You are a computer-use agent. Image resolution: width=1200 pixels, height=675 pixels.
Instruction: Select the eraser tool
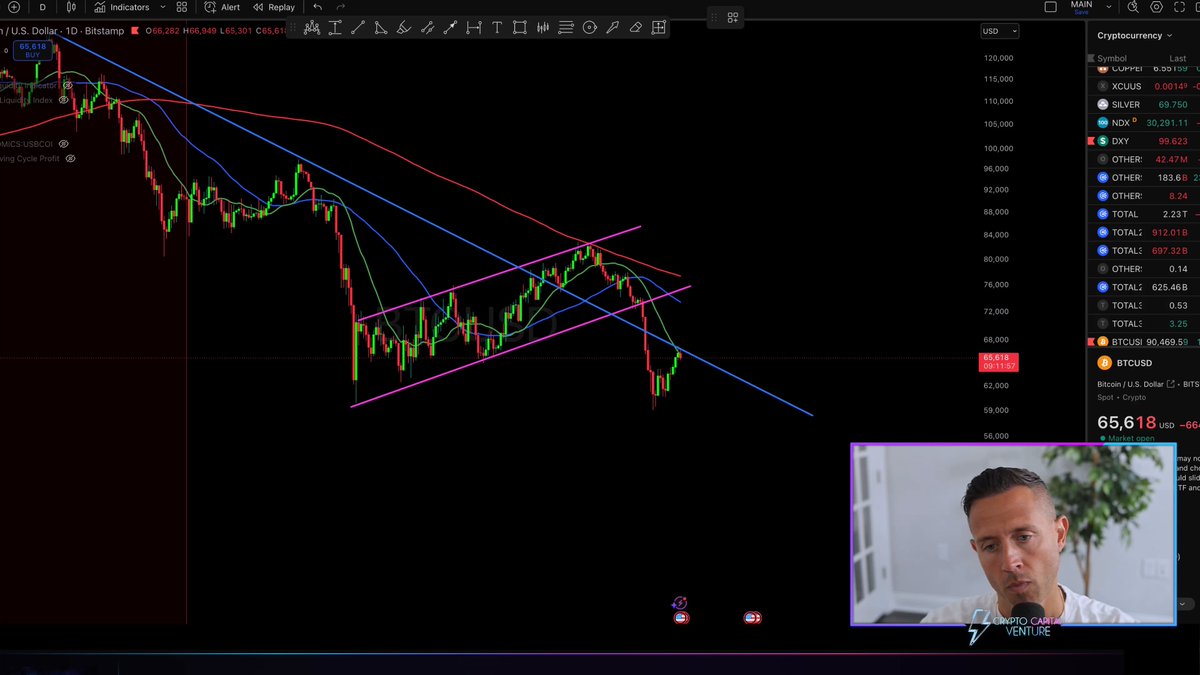(635, 27)
